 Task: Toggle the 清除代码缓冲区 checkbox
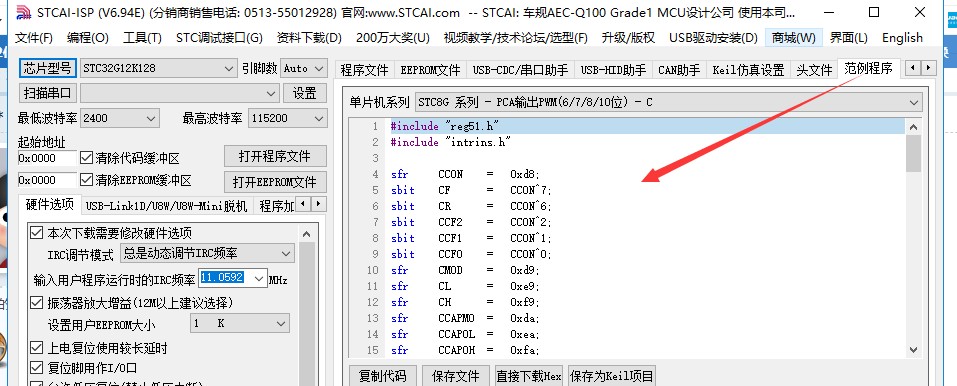point(86,158)
